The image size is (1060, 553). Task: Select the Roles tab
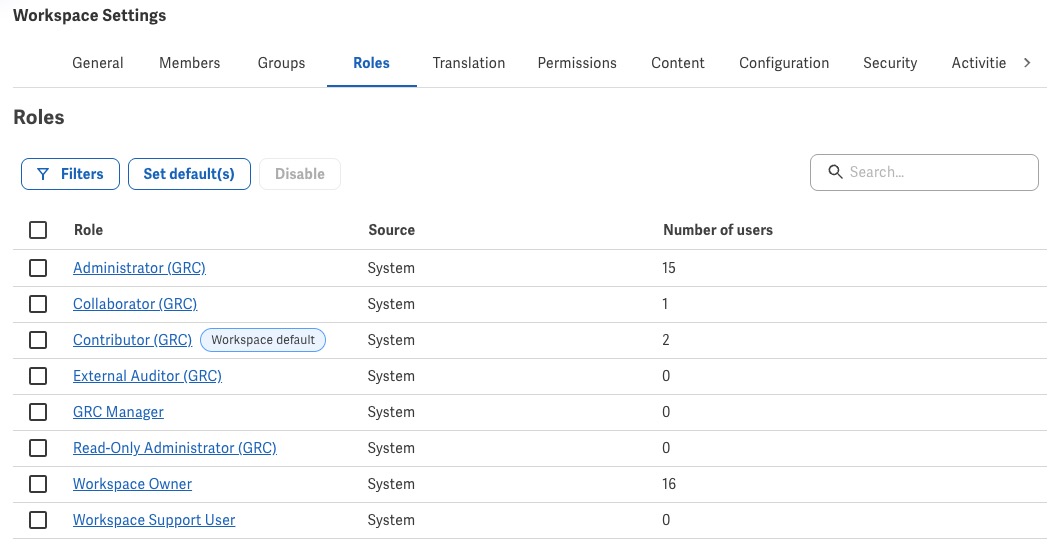[371, 63]
